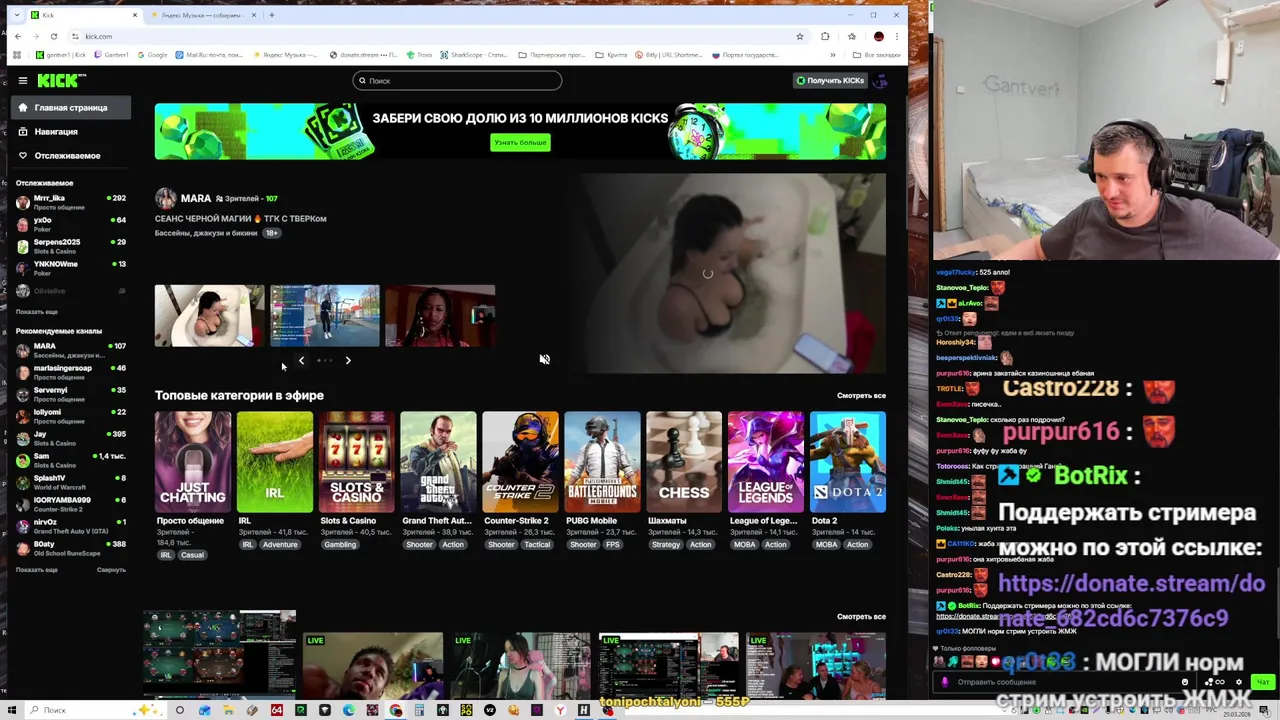Image resolution: width=1280 pixels, height=720 pixels.
Task: Open the Grand Theft Auto category card
Action: click(x=438, y=462)
